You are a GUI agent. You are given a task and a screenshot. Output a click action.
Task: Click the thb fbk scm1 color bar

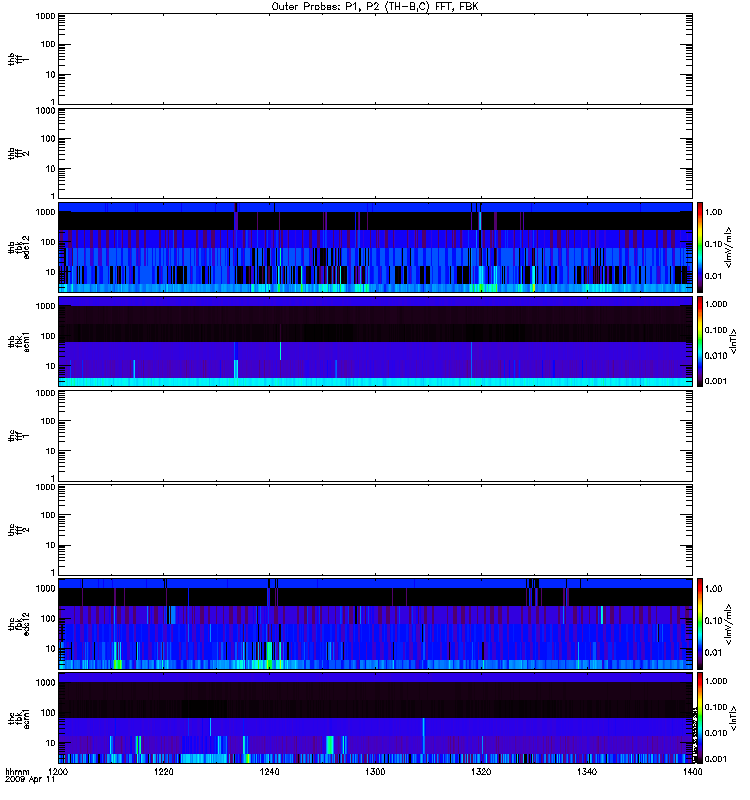click(700, 341)
